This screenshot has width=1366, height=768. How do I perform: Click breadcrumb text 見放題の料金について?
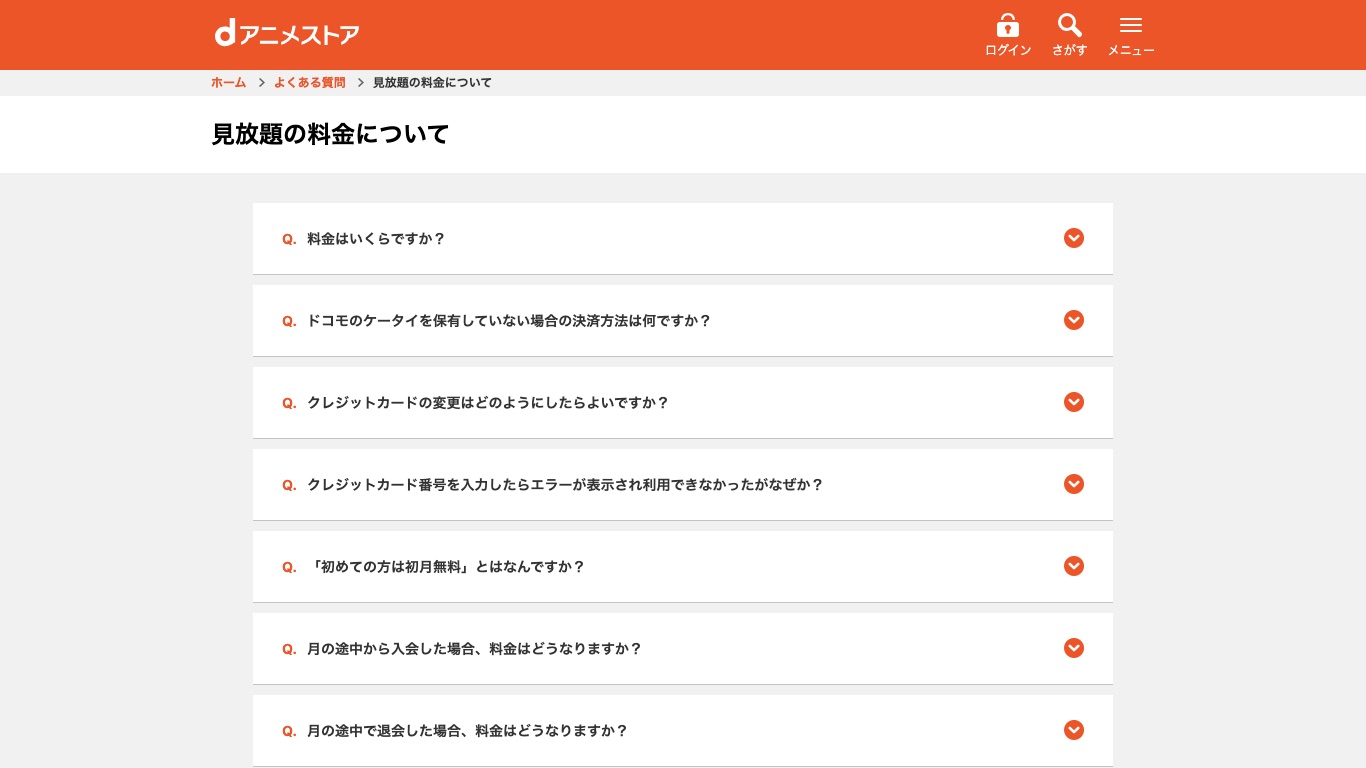(432, 83)
